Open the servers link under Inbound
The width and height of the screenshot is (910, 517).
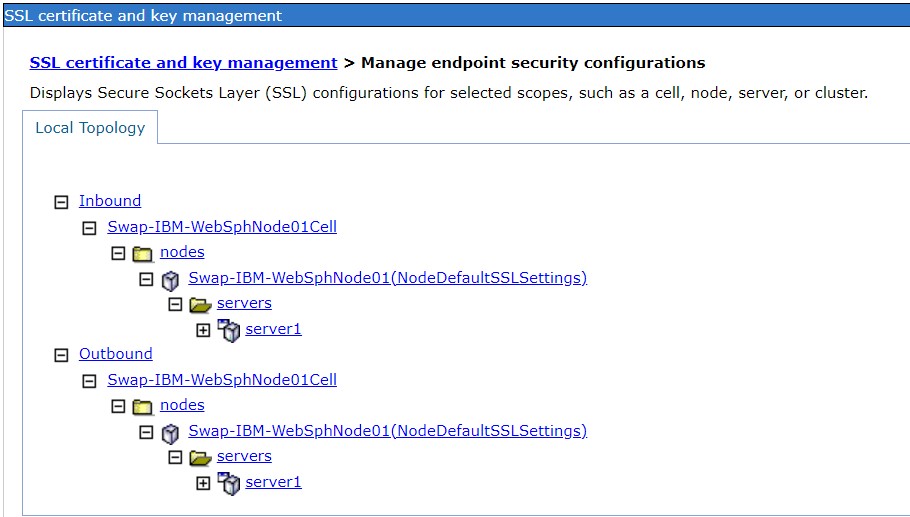click(x=244, y=303)
